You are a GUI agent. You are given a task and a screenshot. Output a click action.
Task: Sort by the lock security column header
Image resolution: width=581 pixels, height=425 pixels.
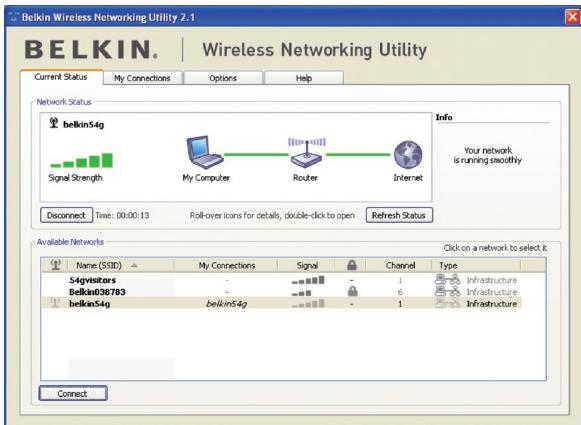[x=352, y=265]
